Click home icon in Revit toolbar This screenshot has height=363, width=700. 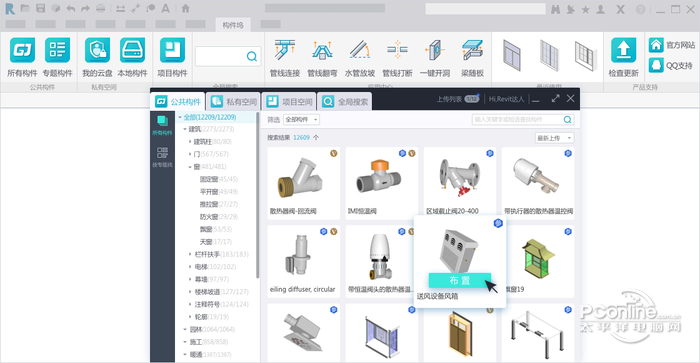(186, 8)
